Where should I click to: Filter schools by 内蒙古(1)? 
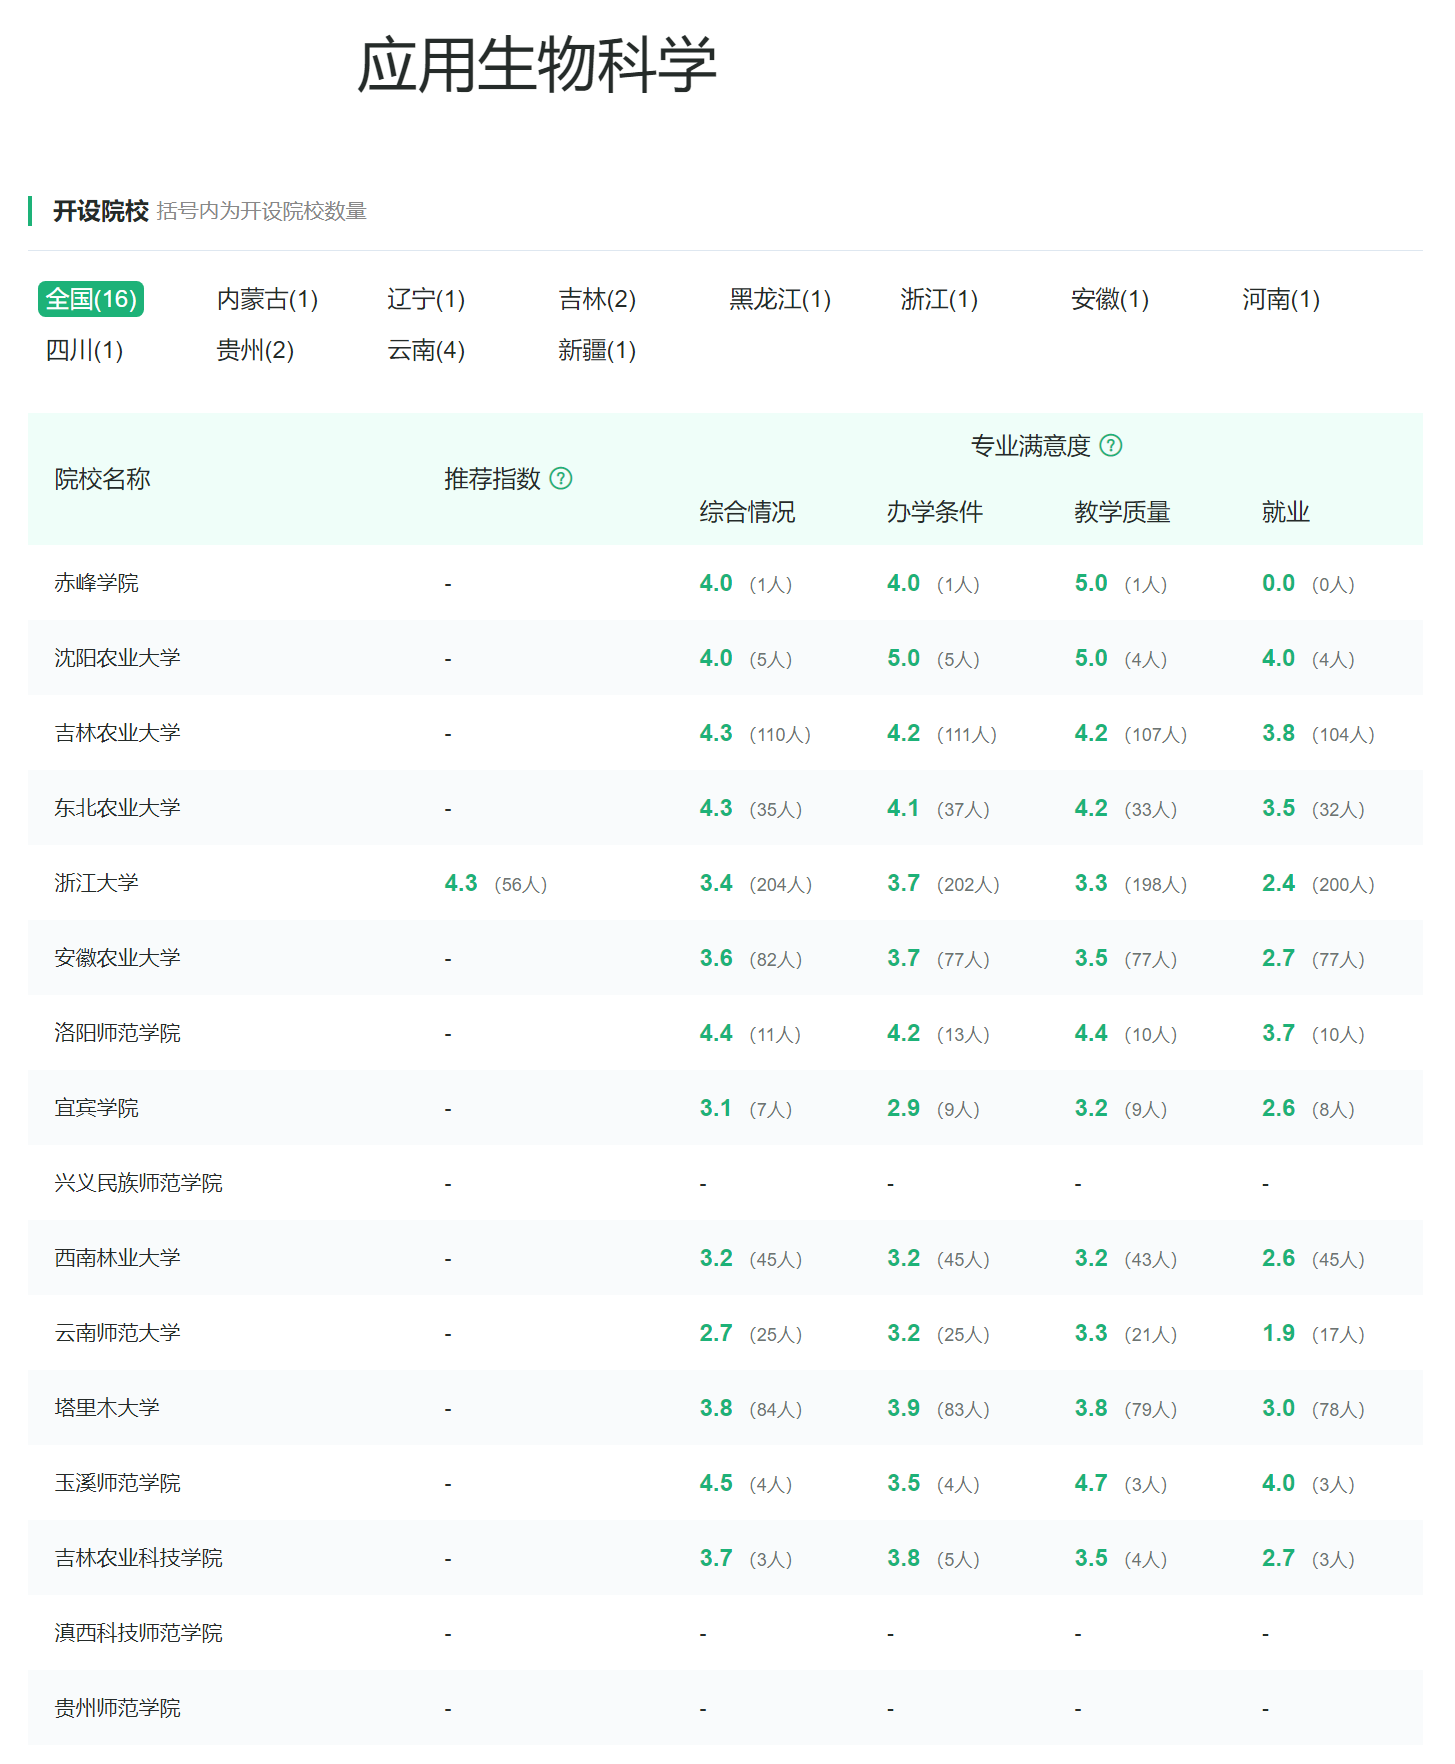coord(267,299)
